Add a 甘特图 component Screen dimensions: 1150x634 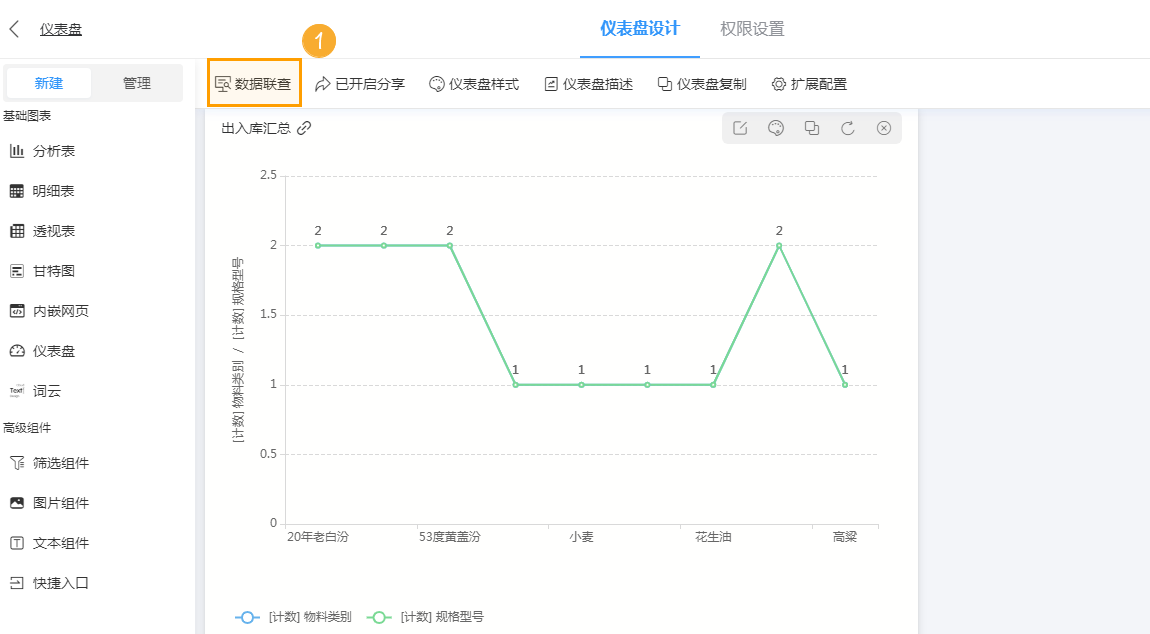(53, 271)
